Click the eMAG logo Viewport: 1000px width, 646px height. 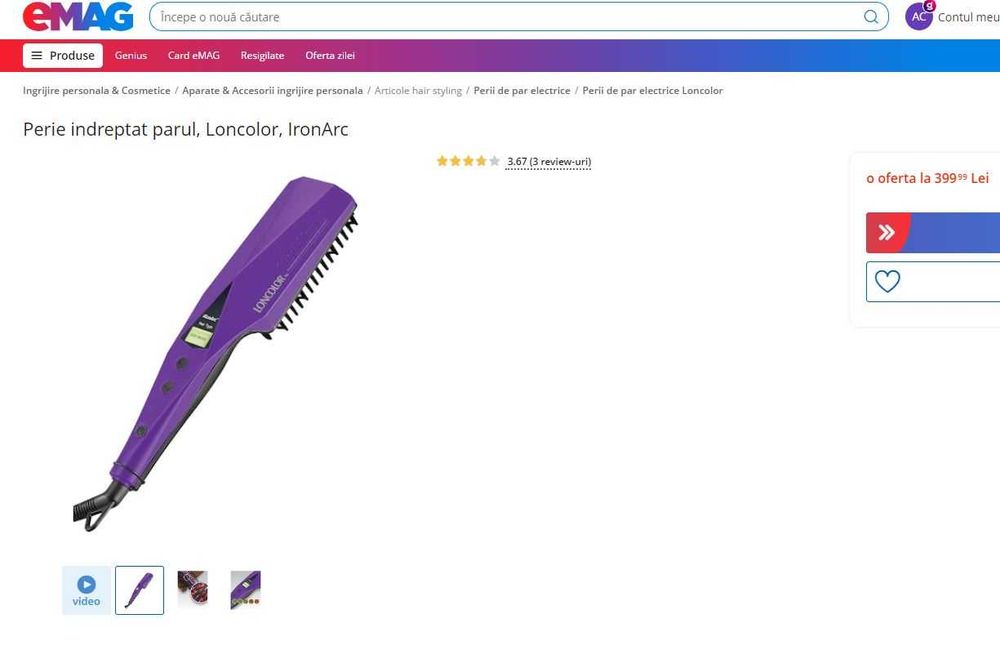pyautogui.click(x=78, y=17)
